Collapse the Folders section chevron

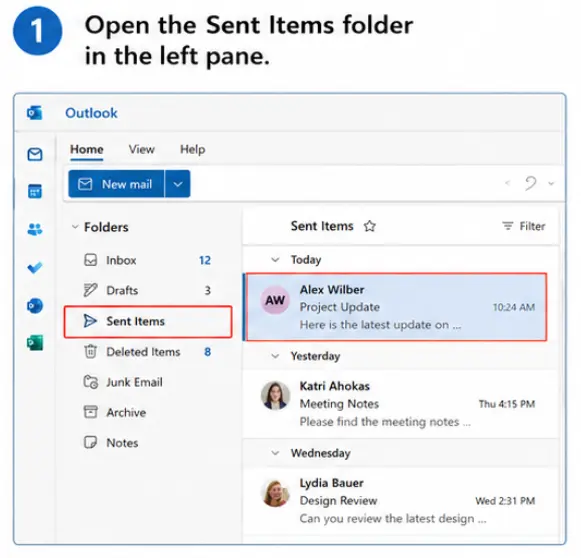pos(75,227)
